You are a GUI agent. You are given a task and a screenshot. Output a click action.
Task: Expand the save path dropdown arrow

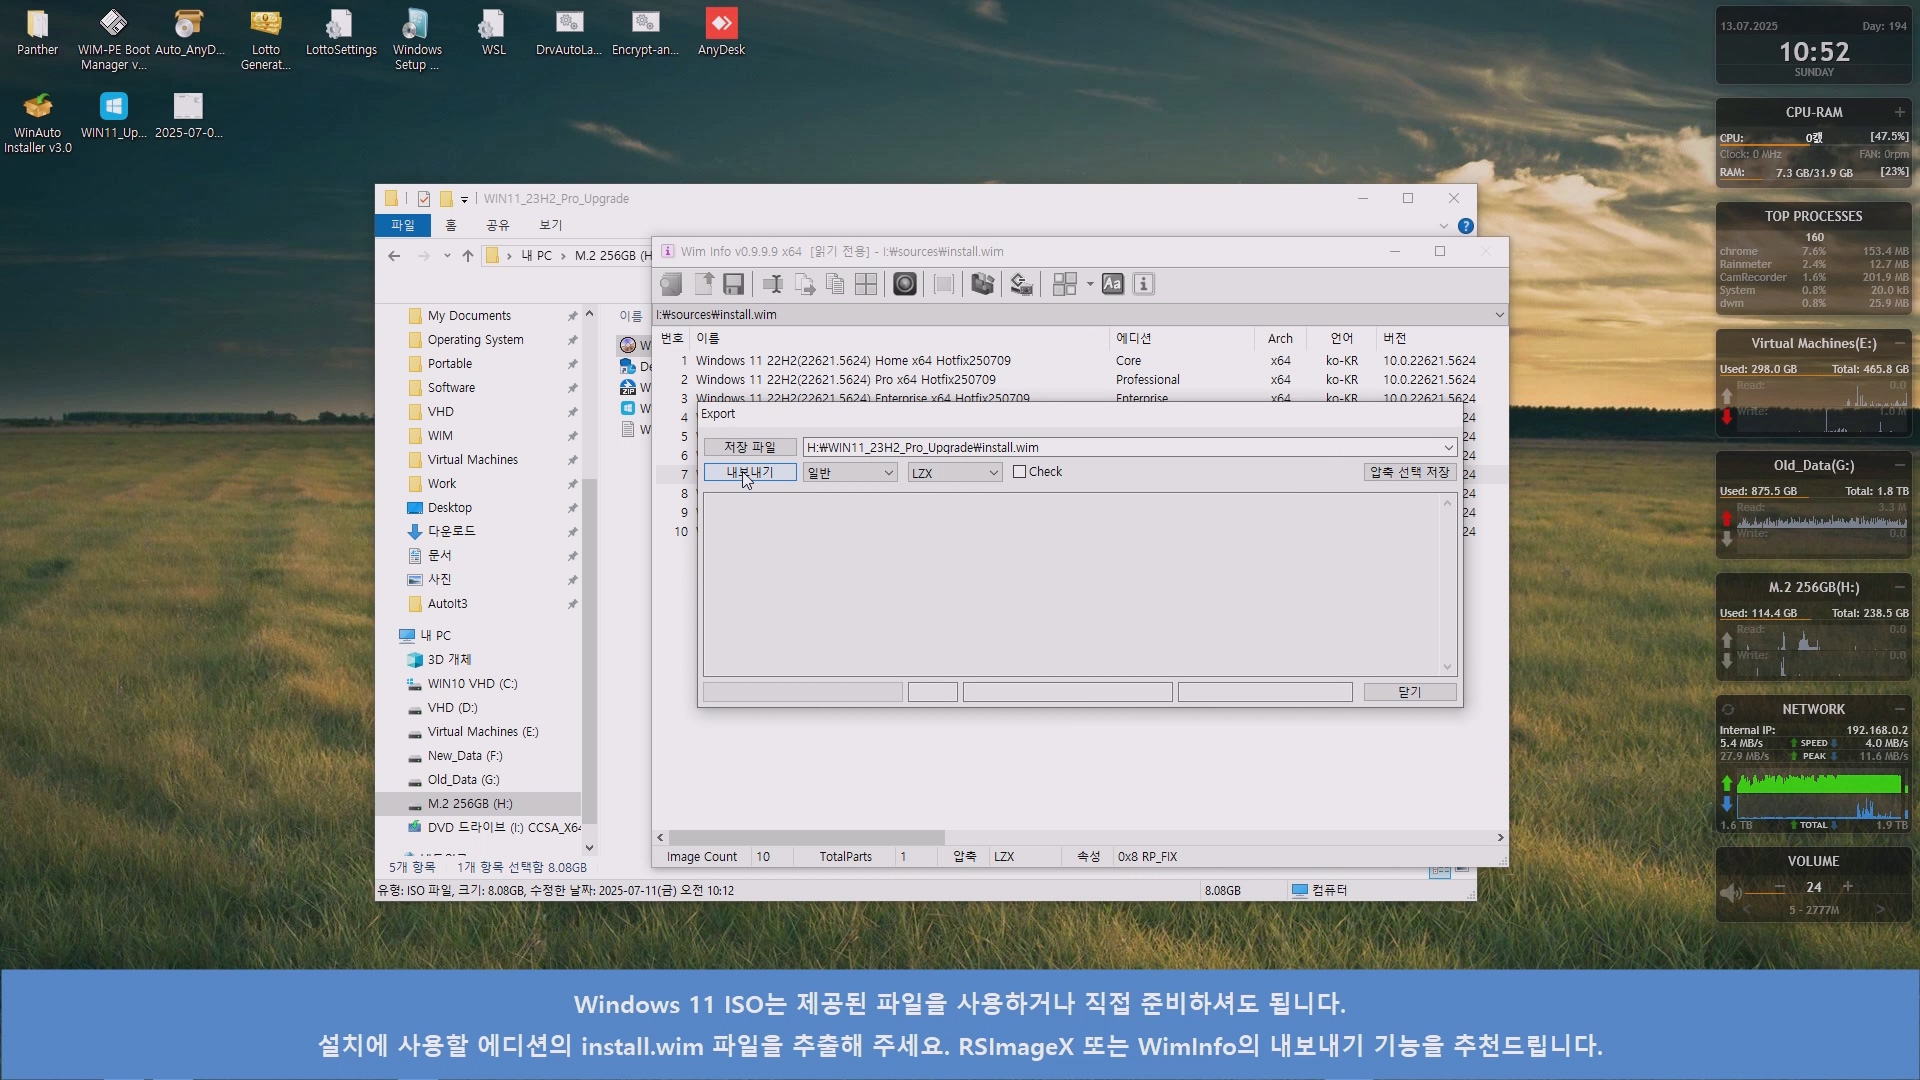[1447, 448]
